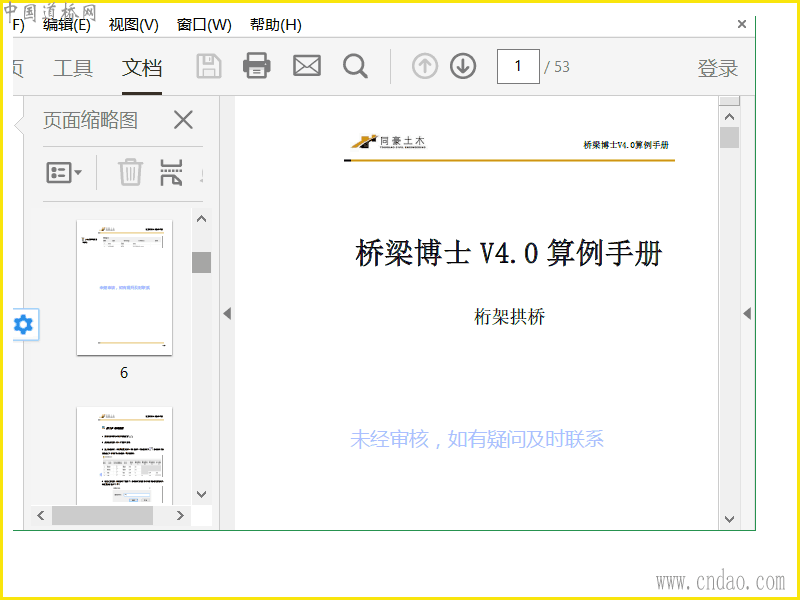
Task: Click thumbnails panel scroll up arrow
Action: tap(202, 219)
